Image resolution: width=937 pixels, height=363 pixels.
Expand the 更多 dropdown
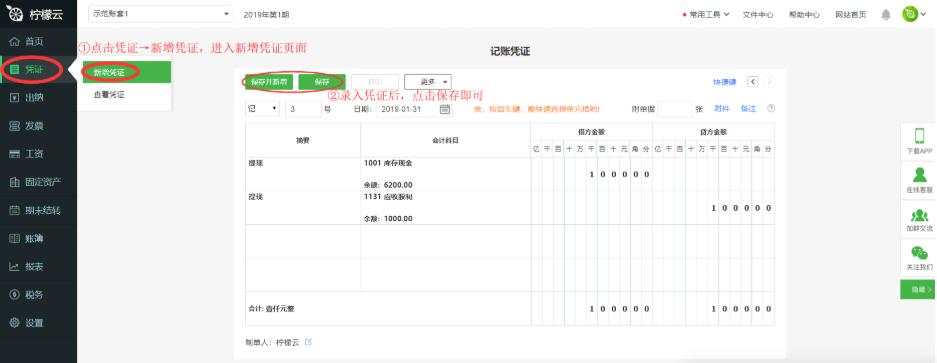click(428, 82)
